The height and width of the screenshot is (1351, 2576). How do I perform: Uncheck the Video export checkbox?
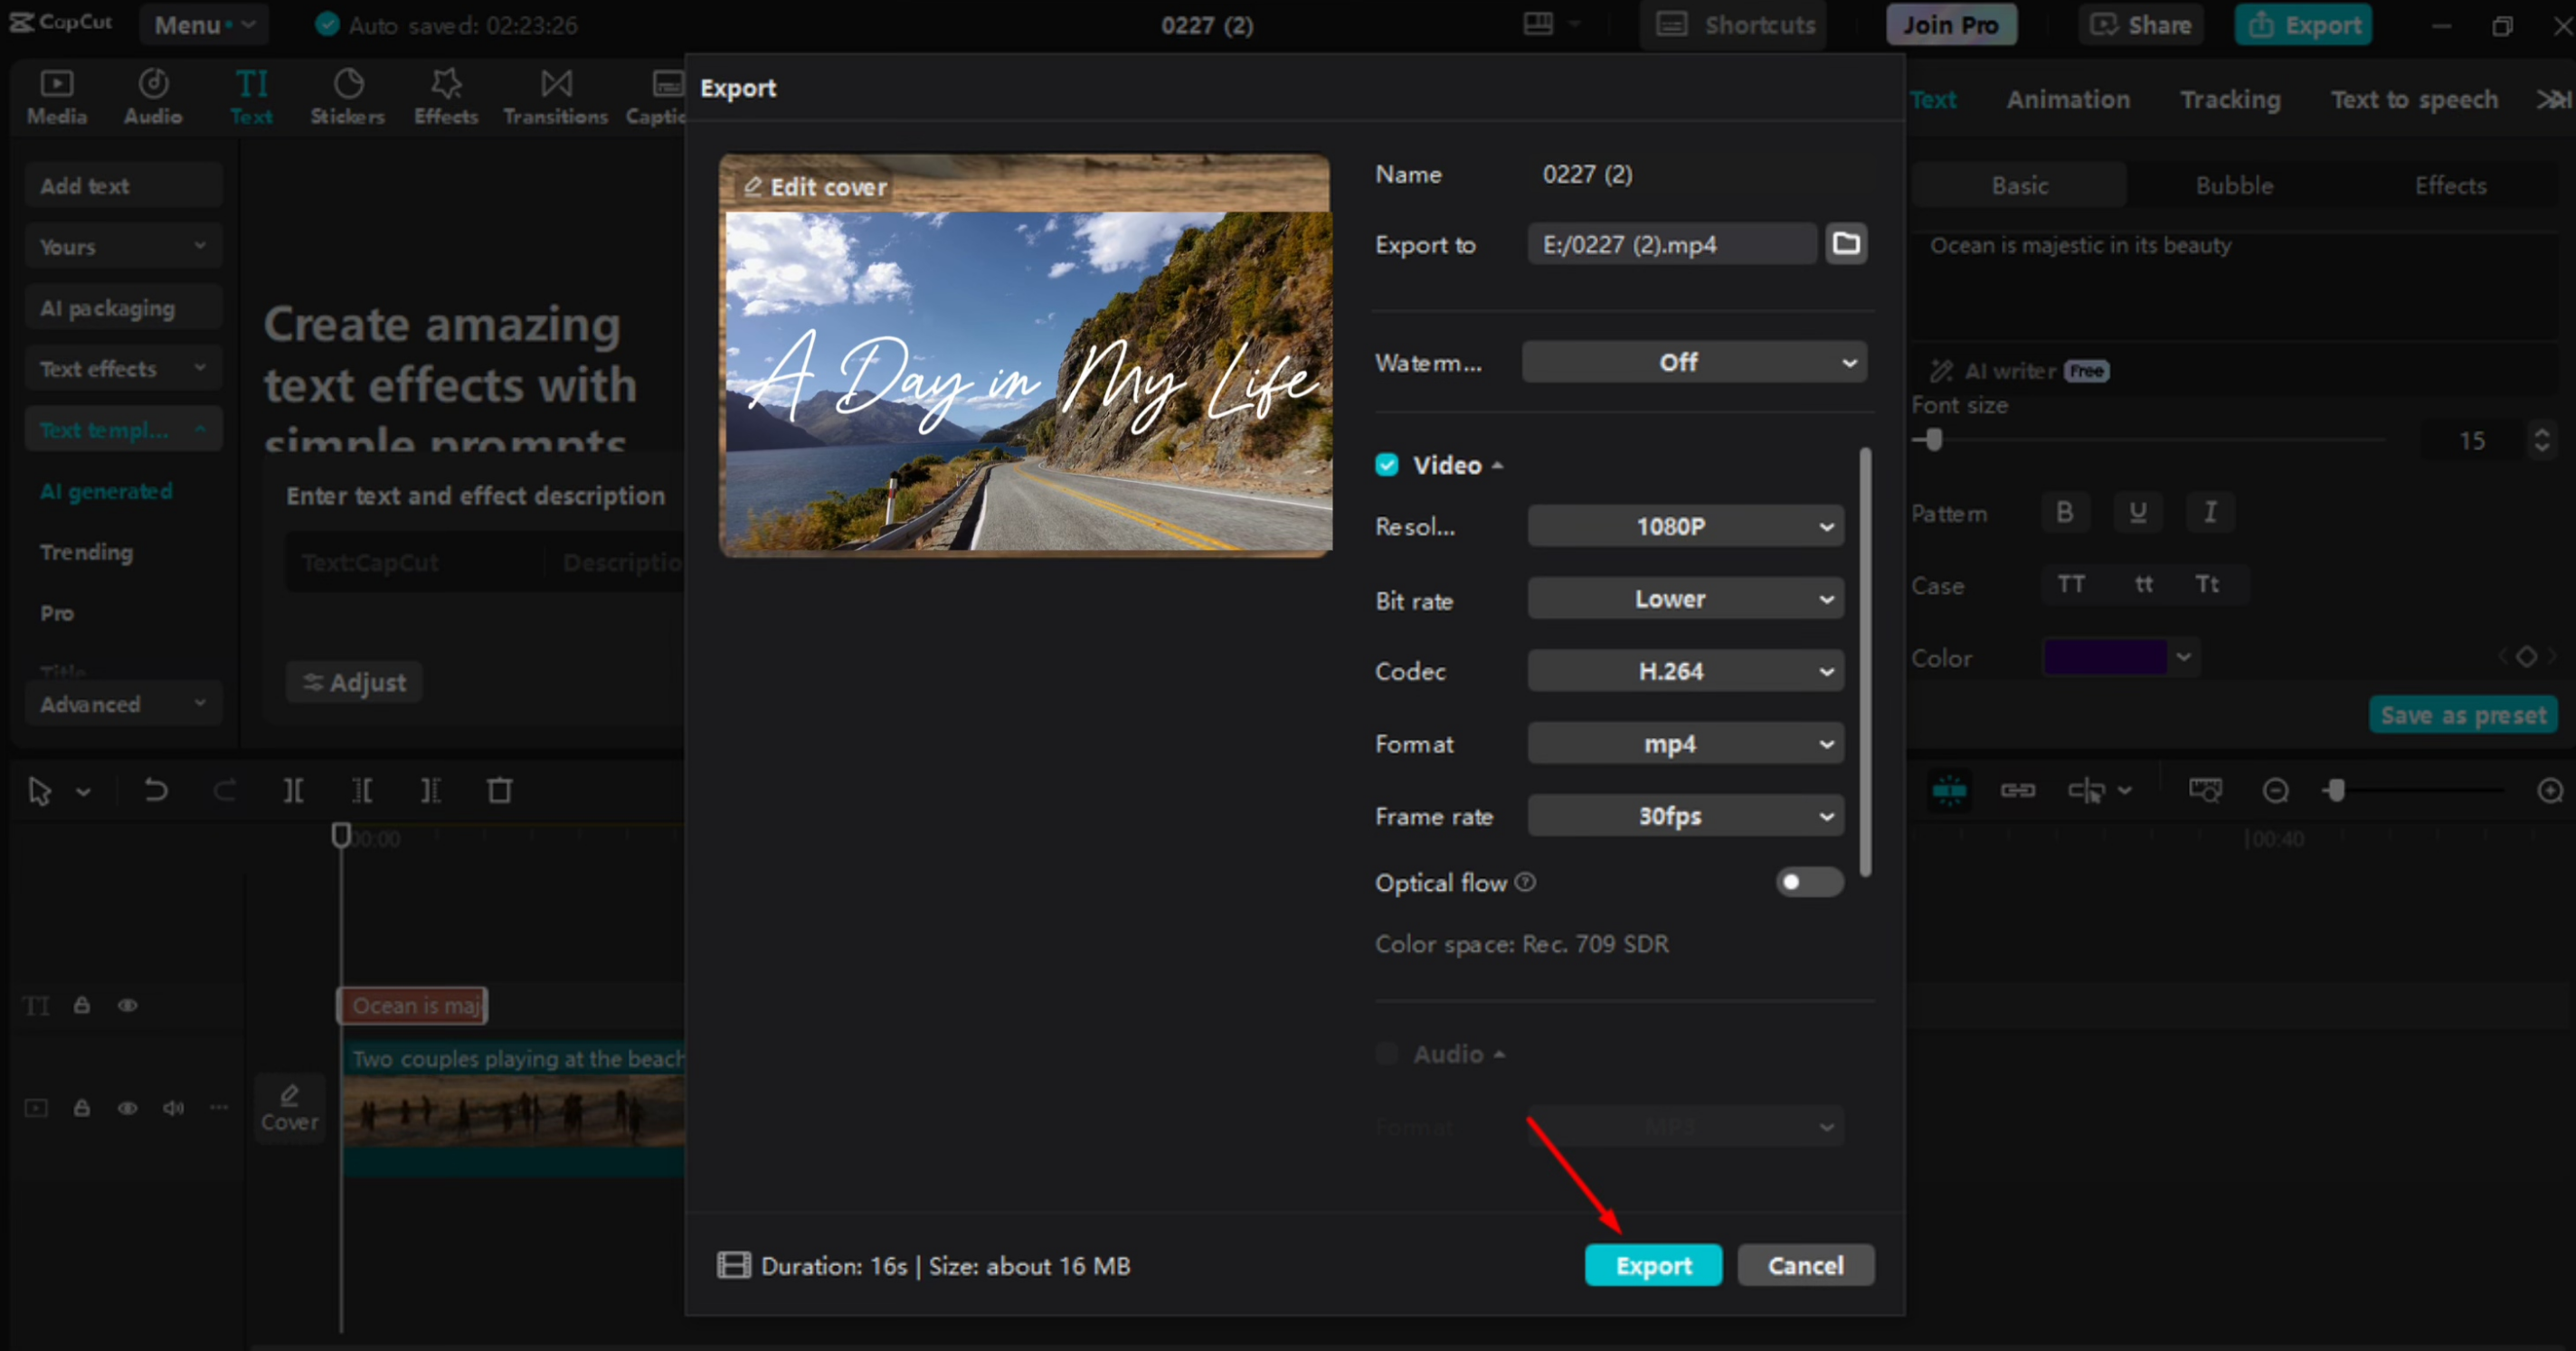1386,464
